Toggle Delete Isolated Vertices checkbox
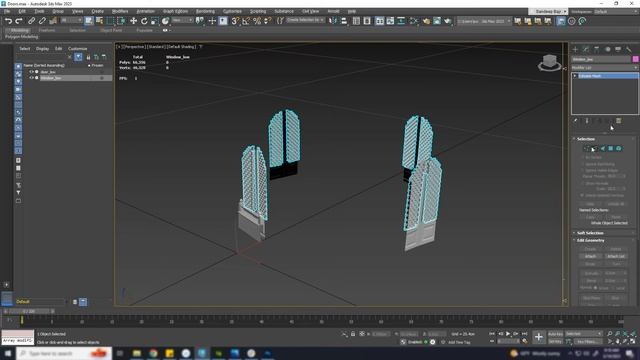The image size is (640, 360). pyautogui.click(x=582, y=196)
